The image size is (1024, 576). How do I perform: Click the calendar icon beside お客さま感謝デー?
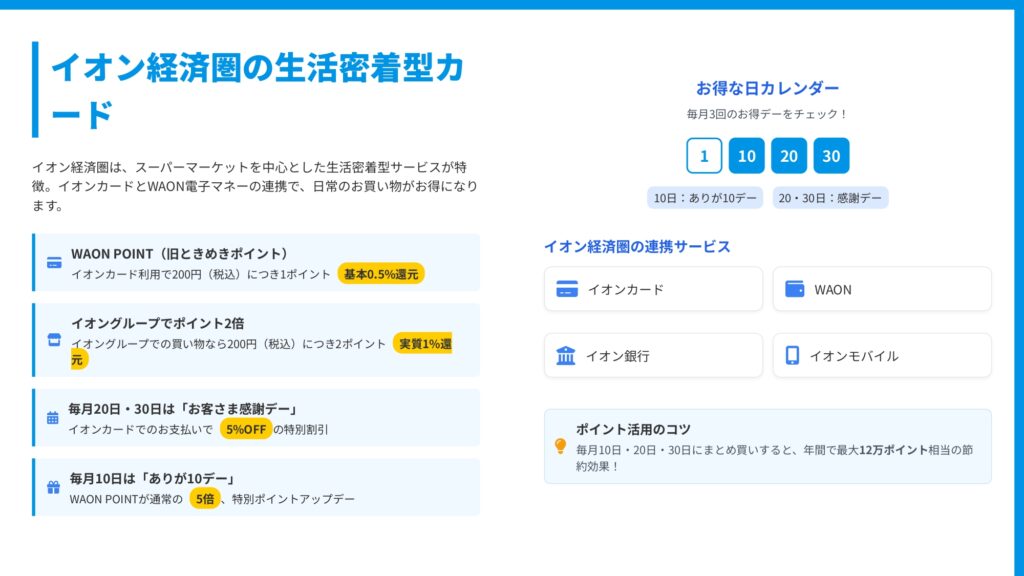click(53, 418)
